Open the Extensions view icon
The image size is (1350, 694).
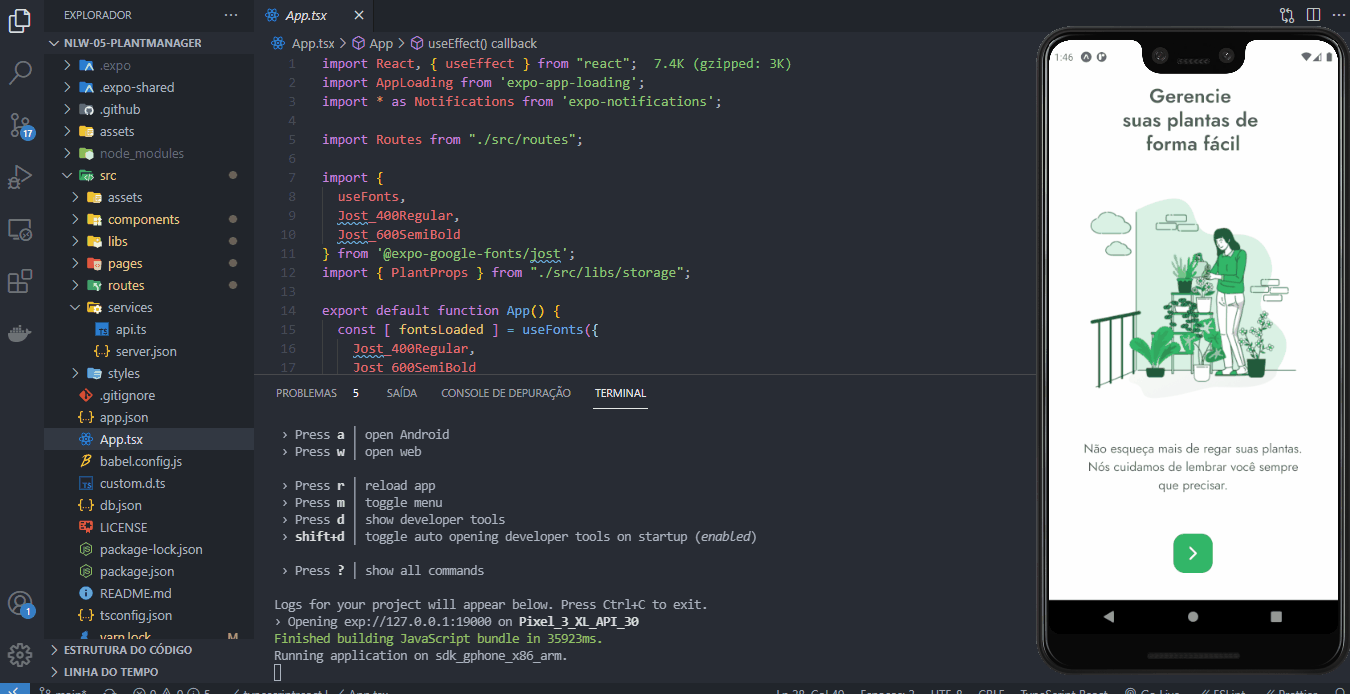tap(20, 282)
